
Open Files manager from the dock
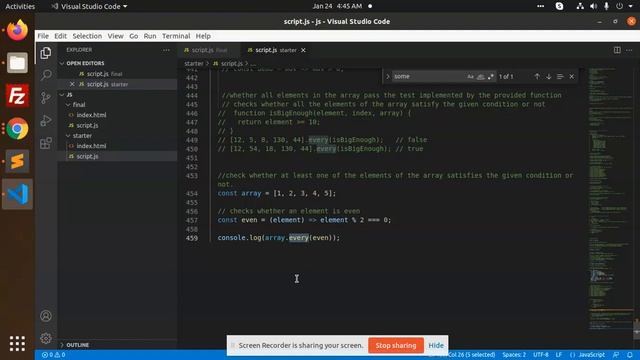[x=17, y=63]
